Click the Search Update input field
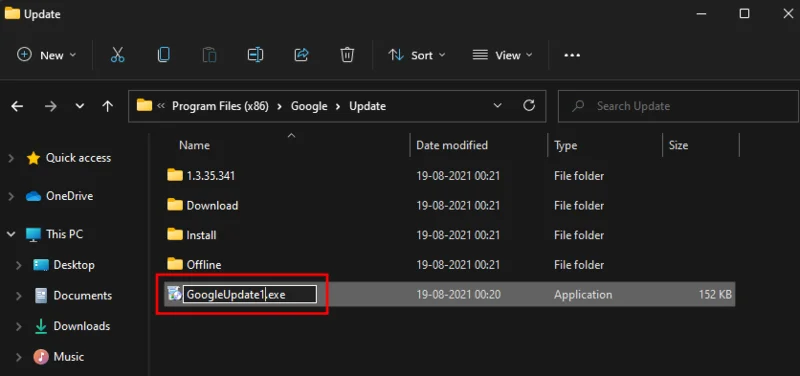Screen dimensions: 800x376 tap(678, 106)
